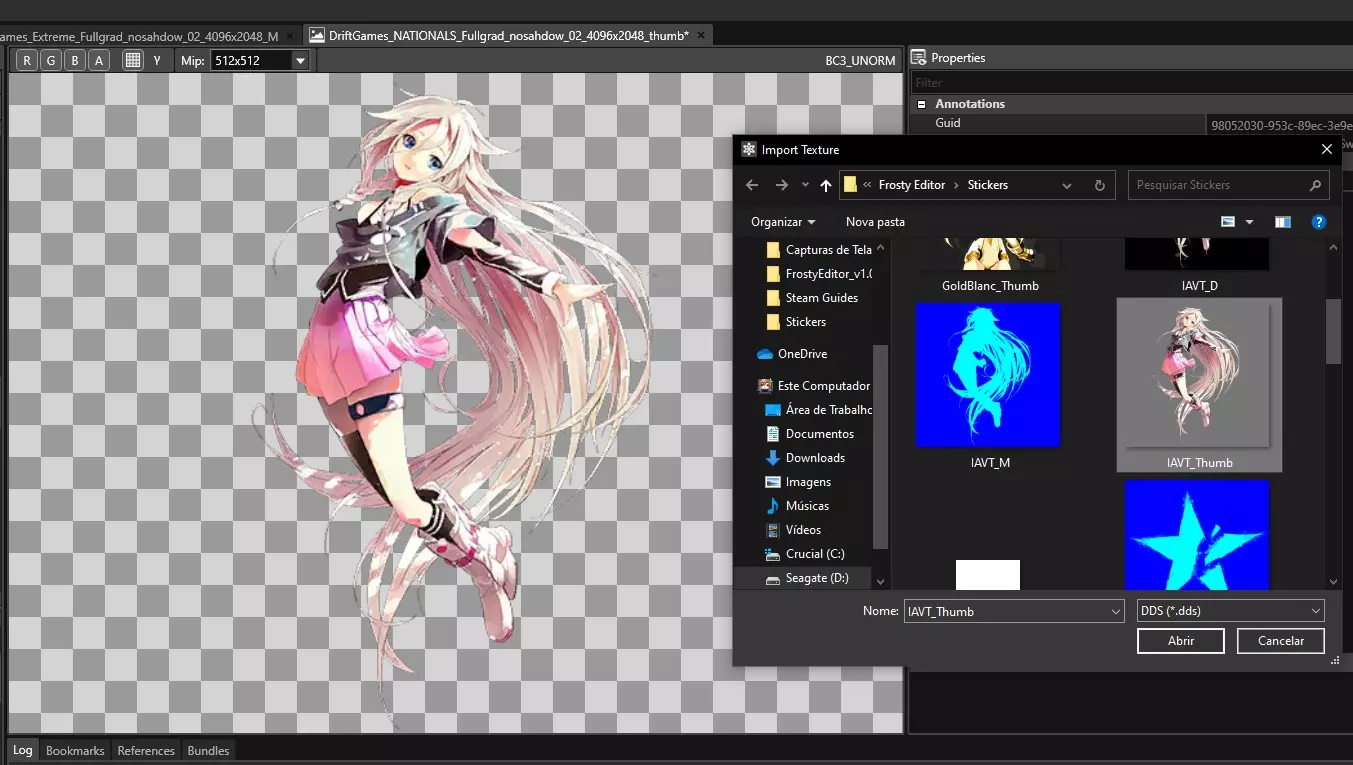Toggle the green channel G button
1353x765 pixels.
[x=51, y=61]
